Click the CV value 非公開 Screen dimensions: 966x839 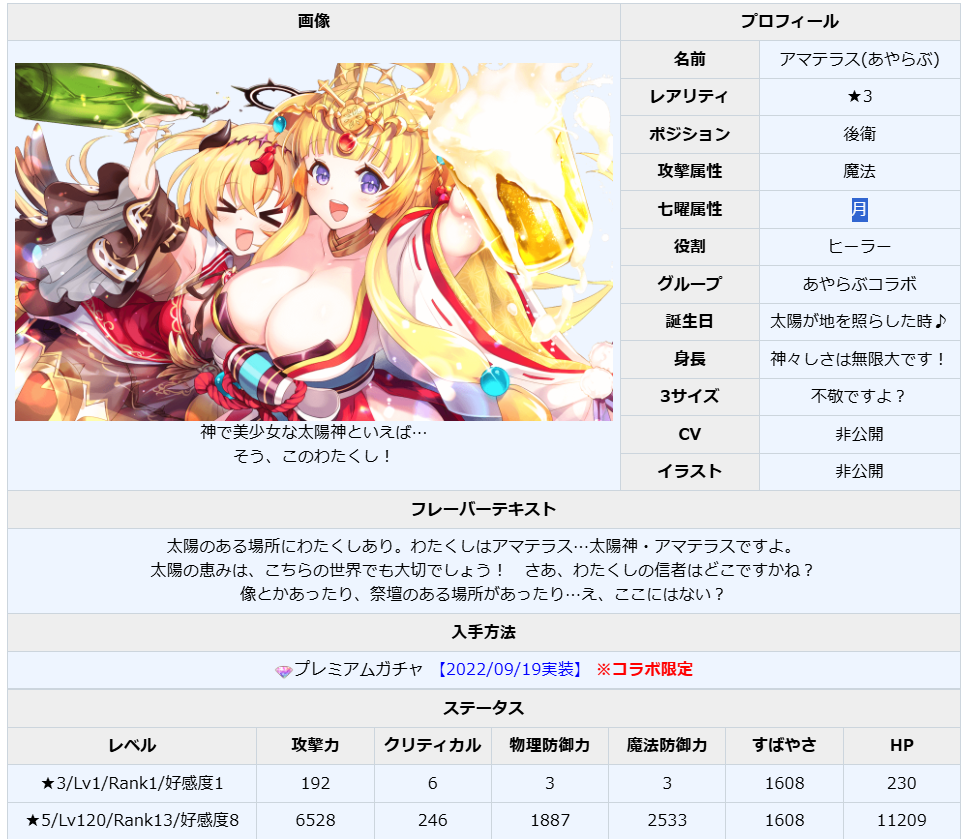pos(859,434)
